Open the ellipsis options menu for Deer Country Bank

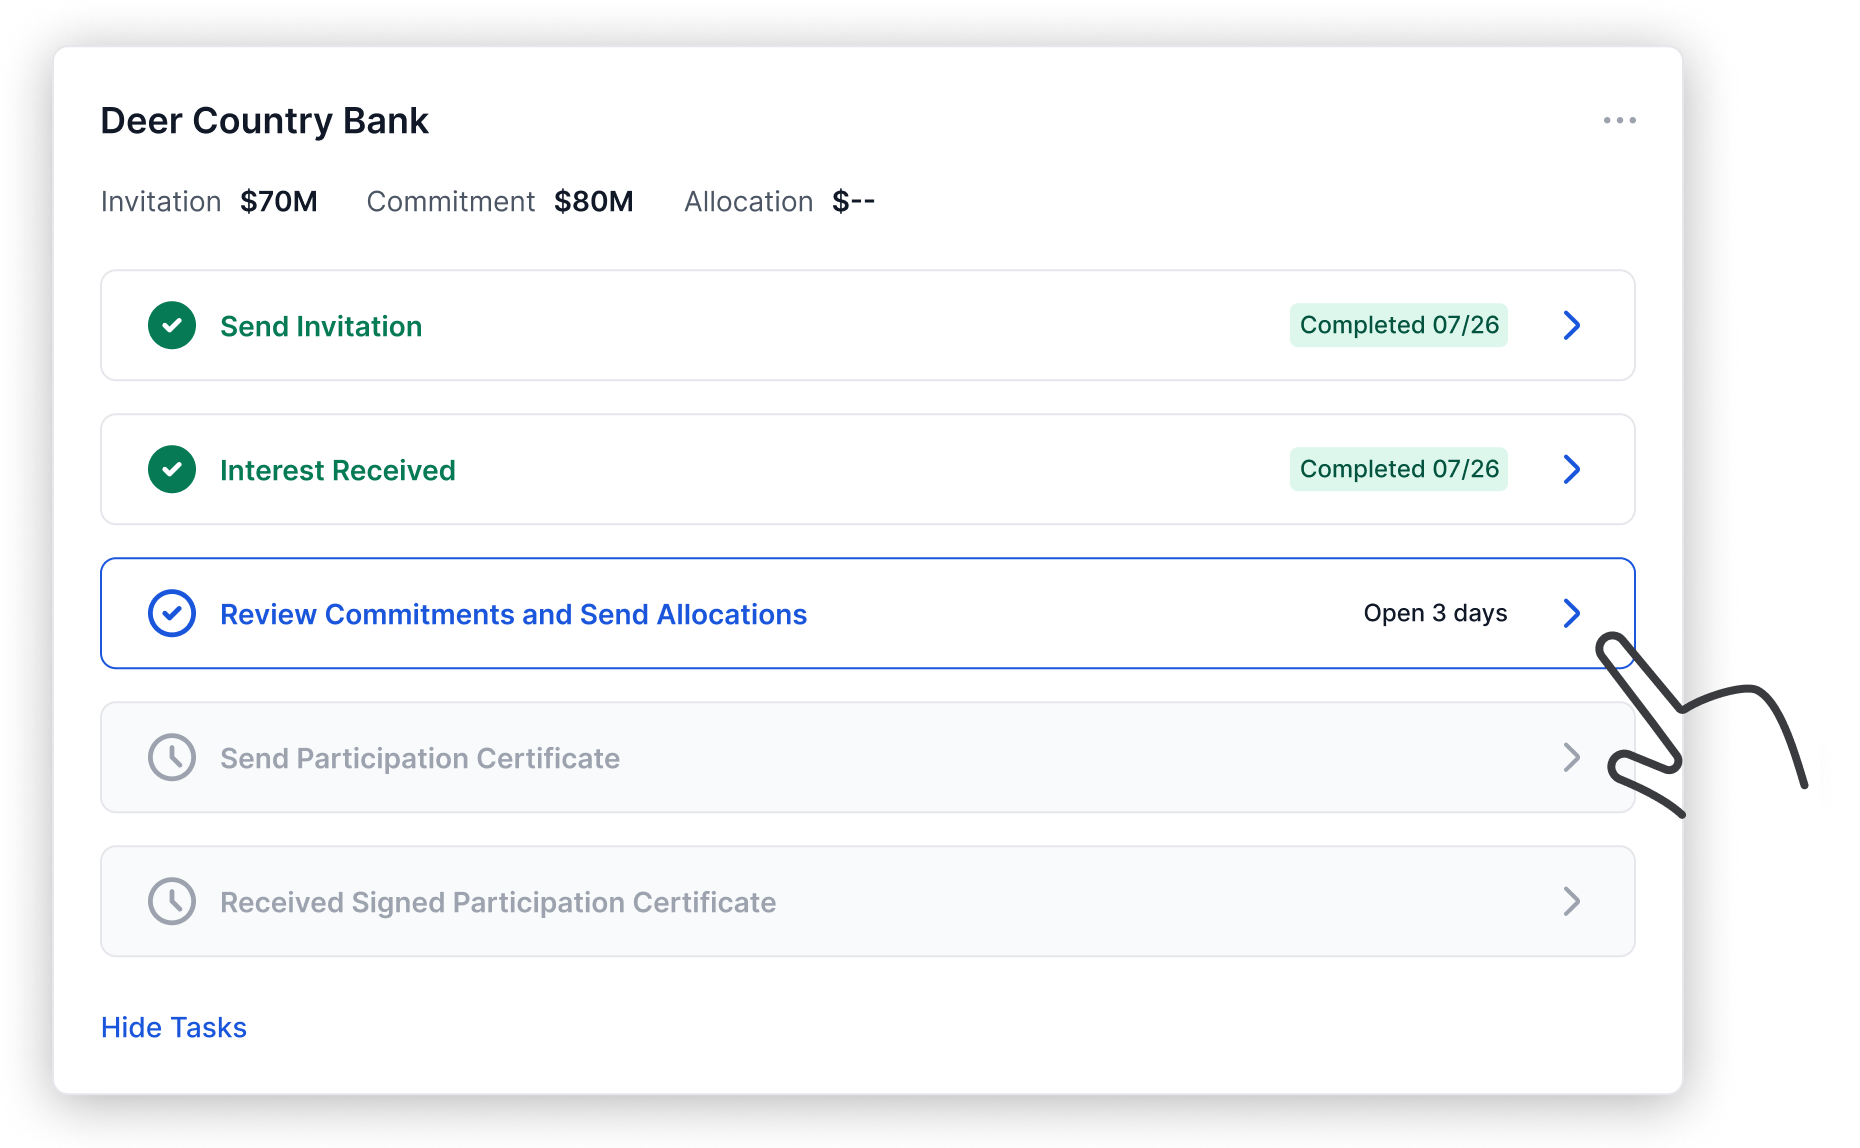[x=1621, y=120]
